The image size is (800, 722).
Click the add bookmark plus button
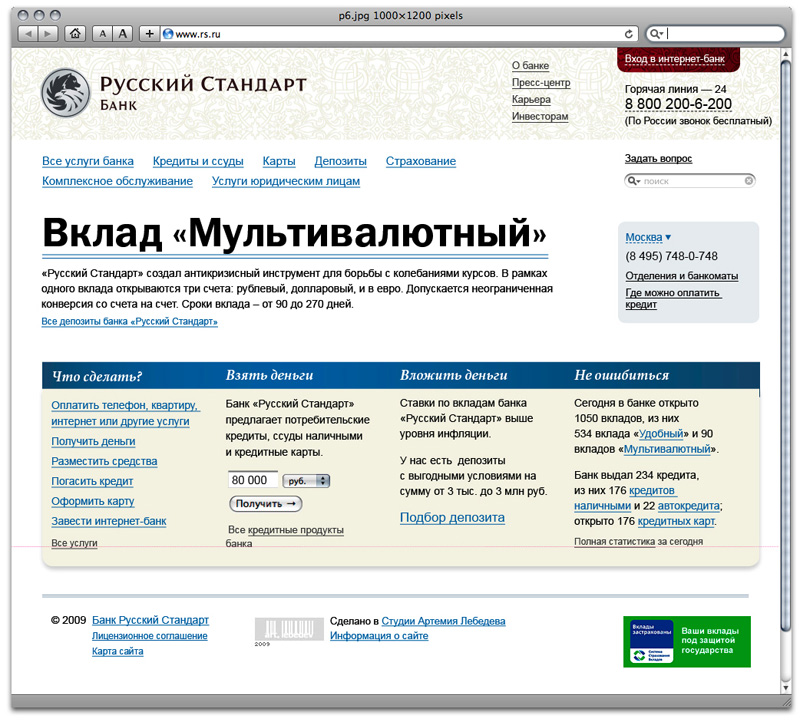pos(149,33)
